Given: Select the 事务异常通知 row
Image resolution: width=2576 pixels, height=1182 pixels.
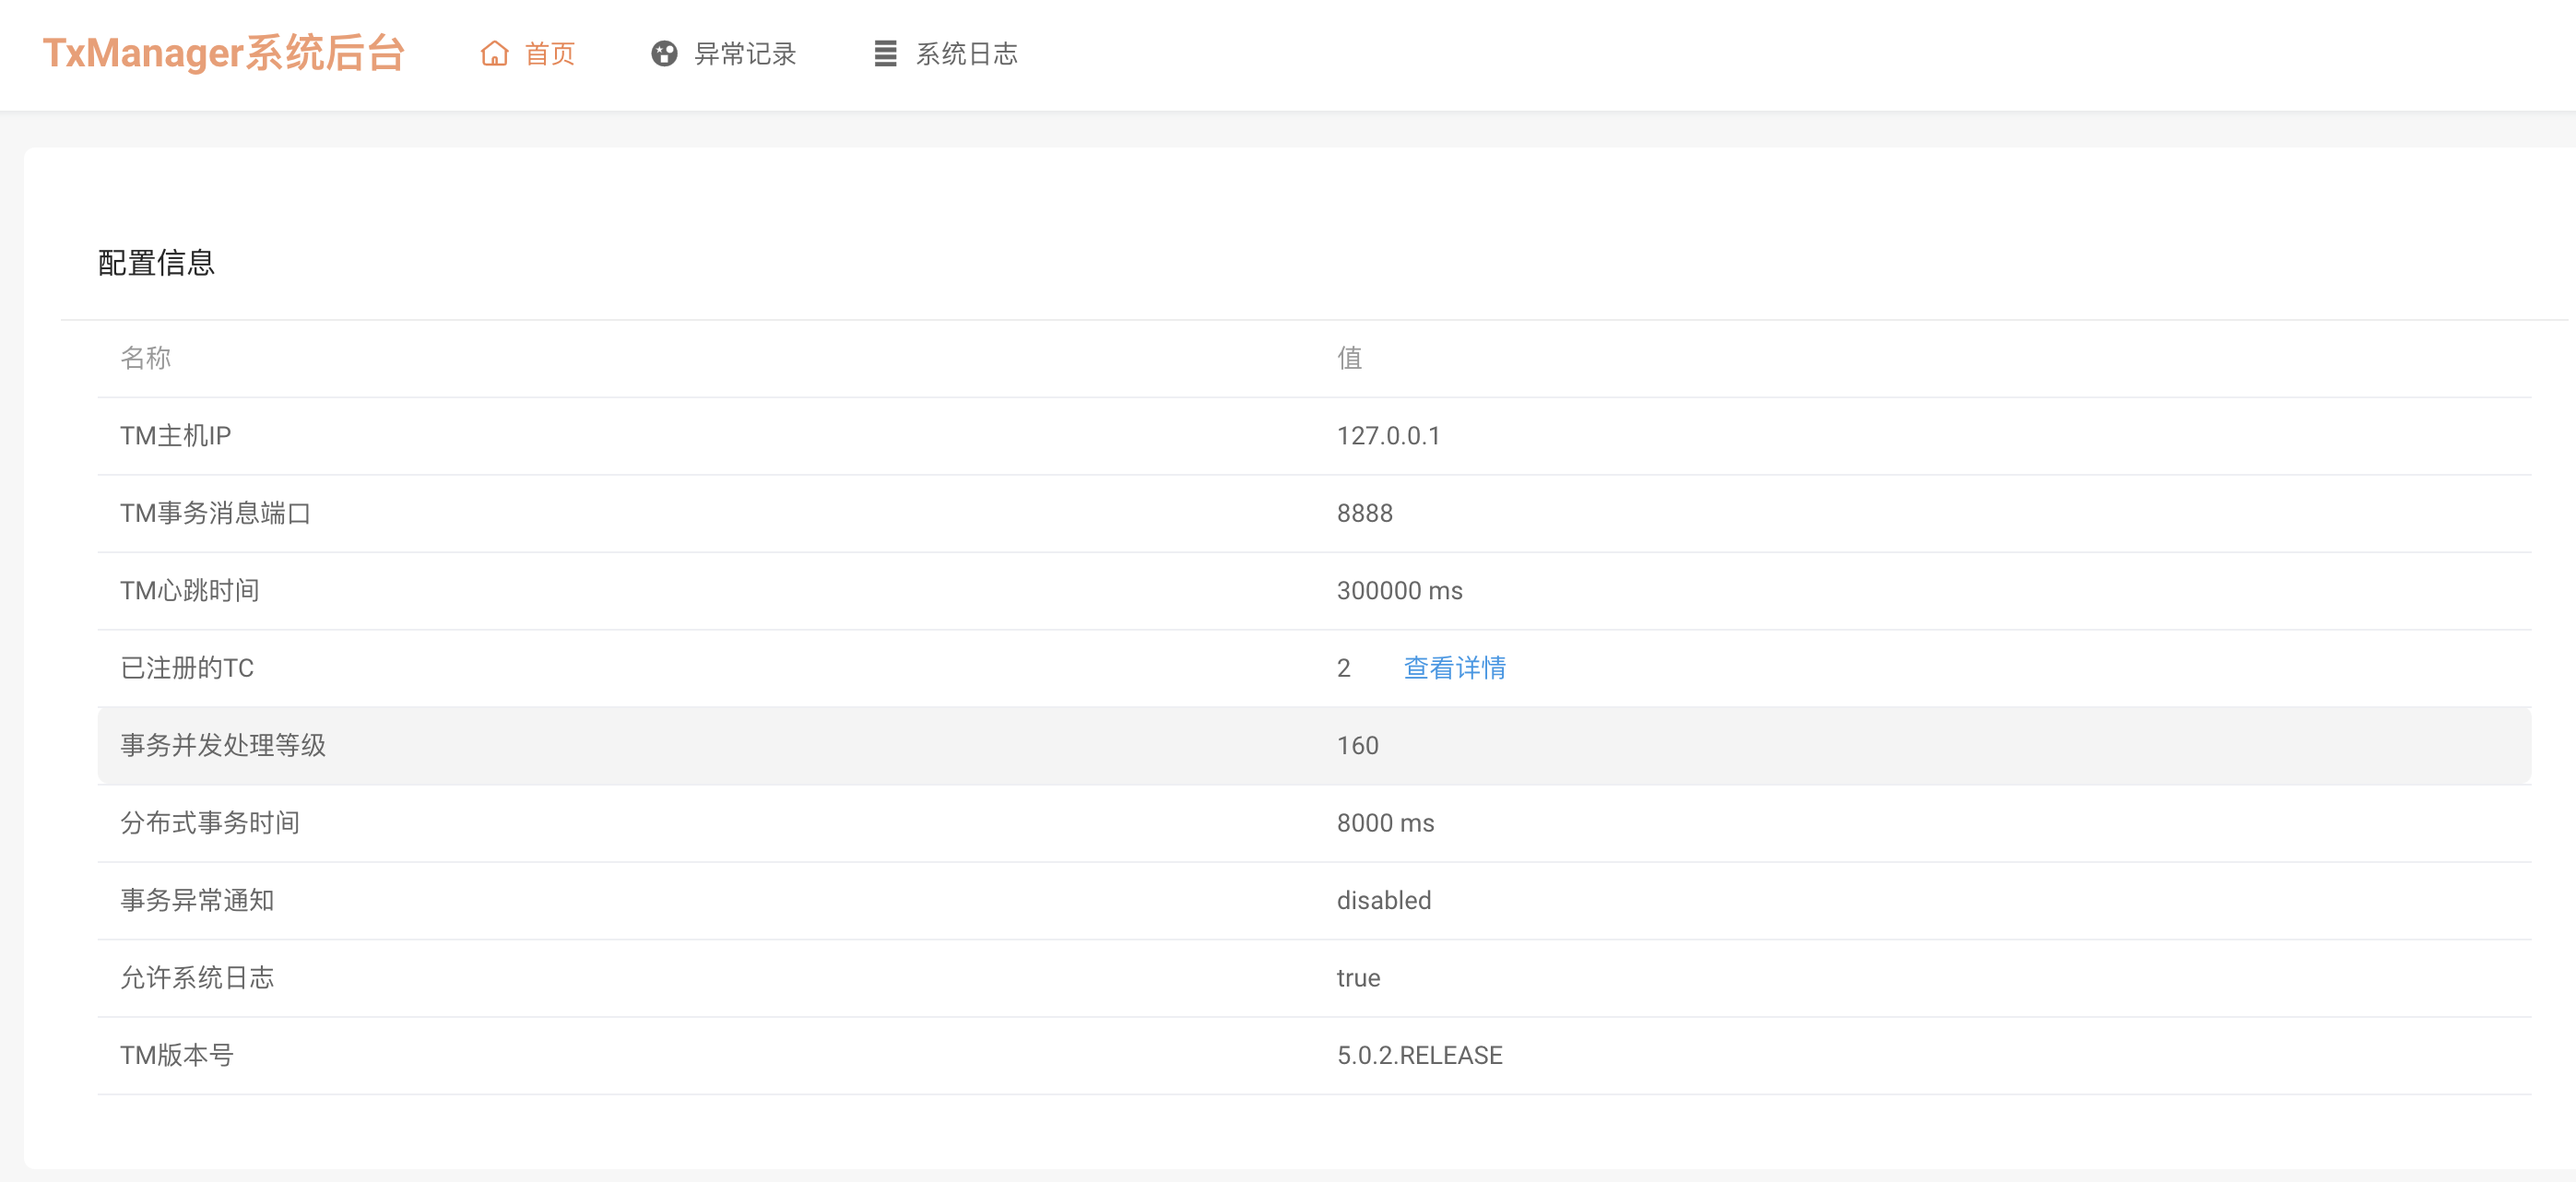Looking at the screenshot, I should pyautogui.click(x=197, y=901).
